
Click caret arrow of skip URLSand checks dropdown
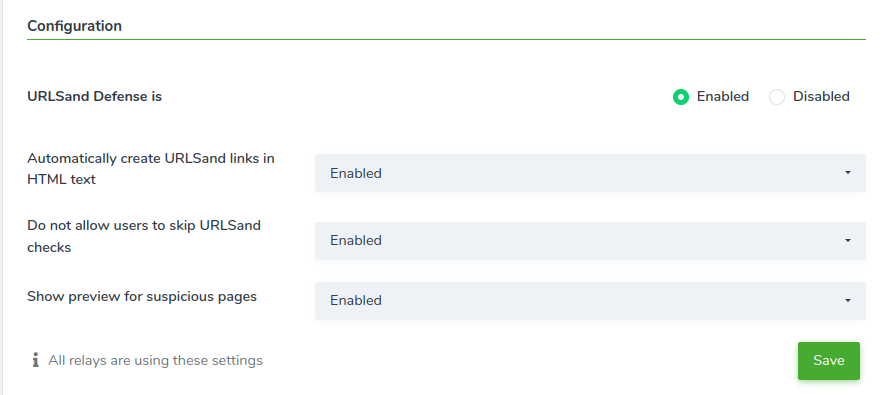point(847,240)
